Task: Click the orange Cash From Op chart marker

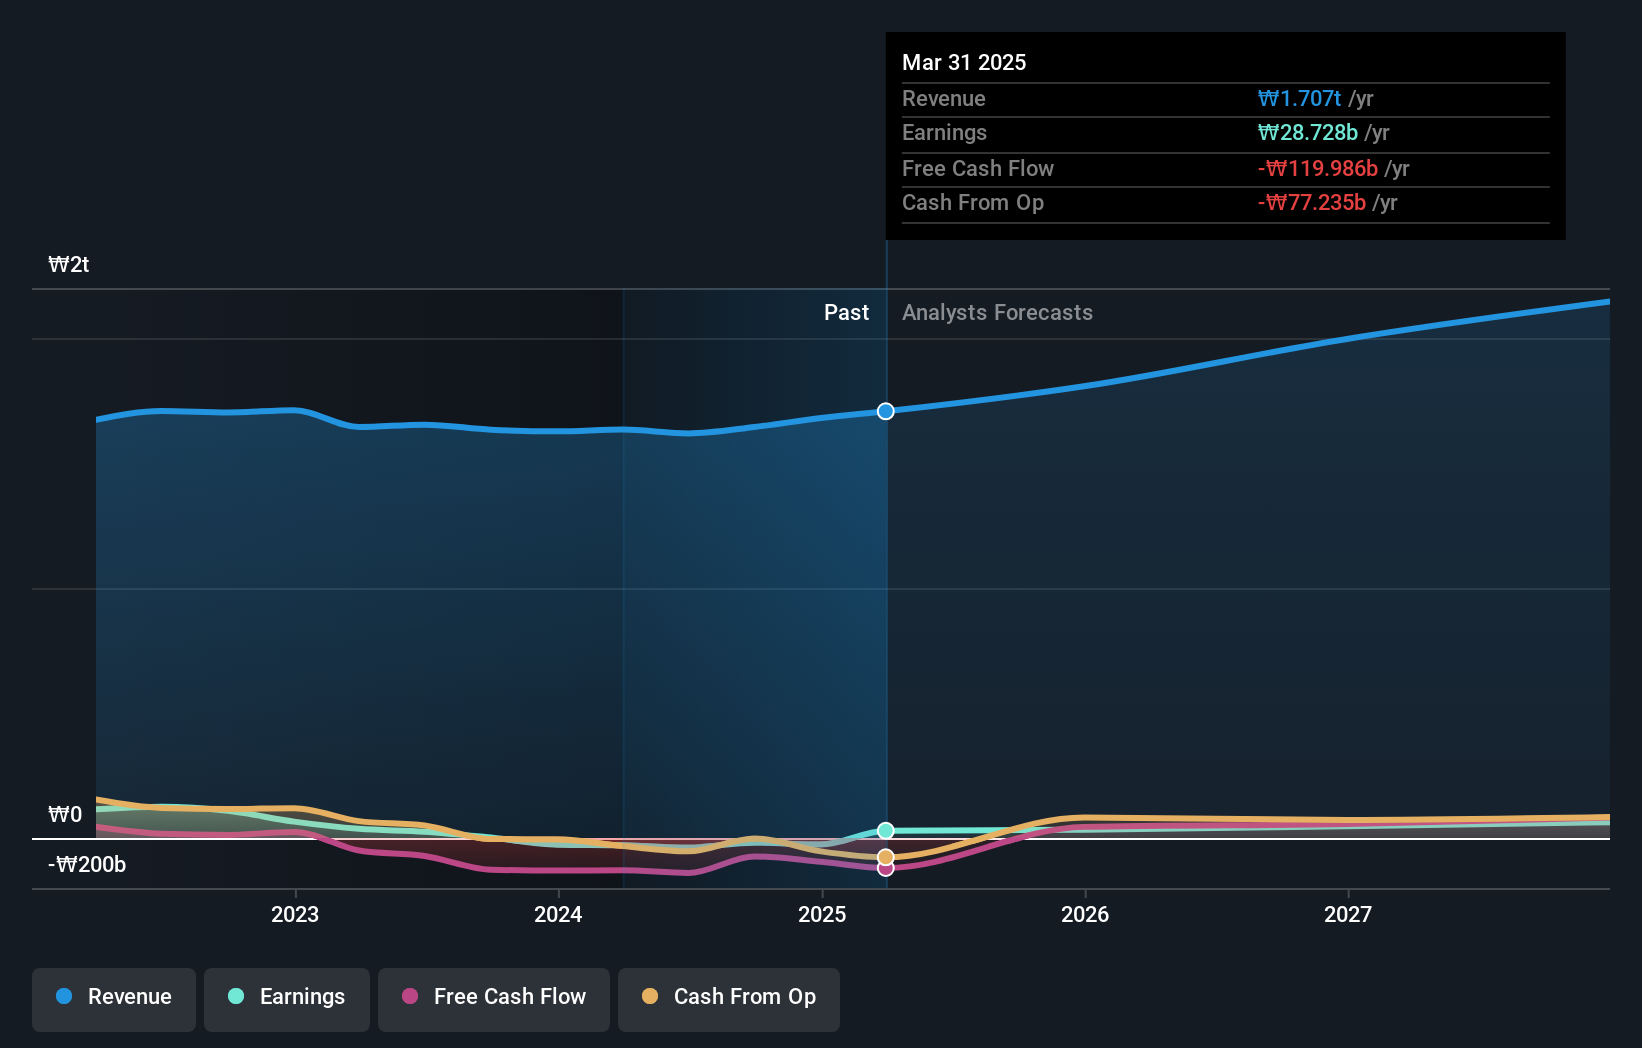Action: pyautogui.click(x=884, y=856)
